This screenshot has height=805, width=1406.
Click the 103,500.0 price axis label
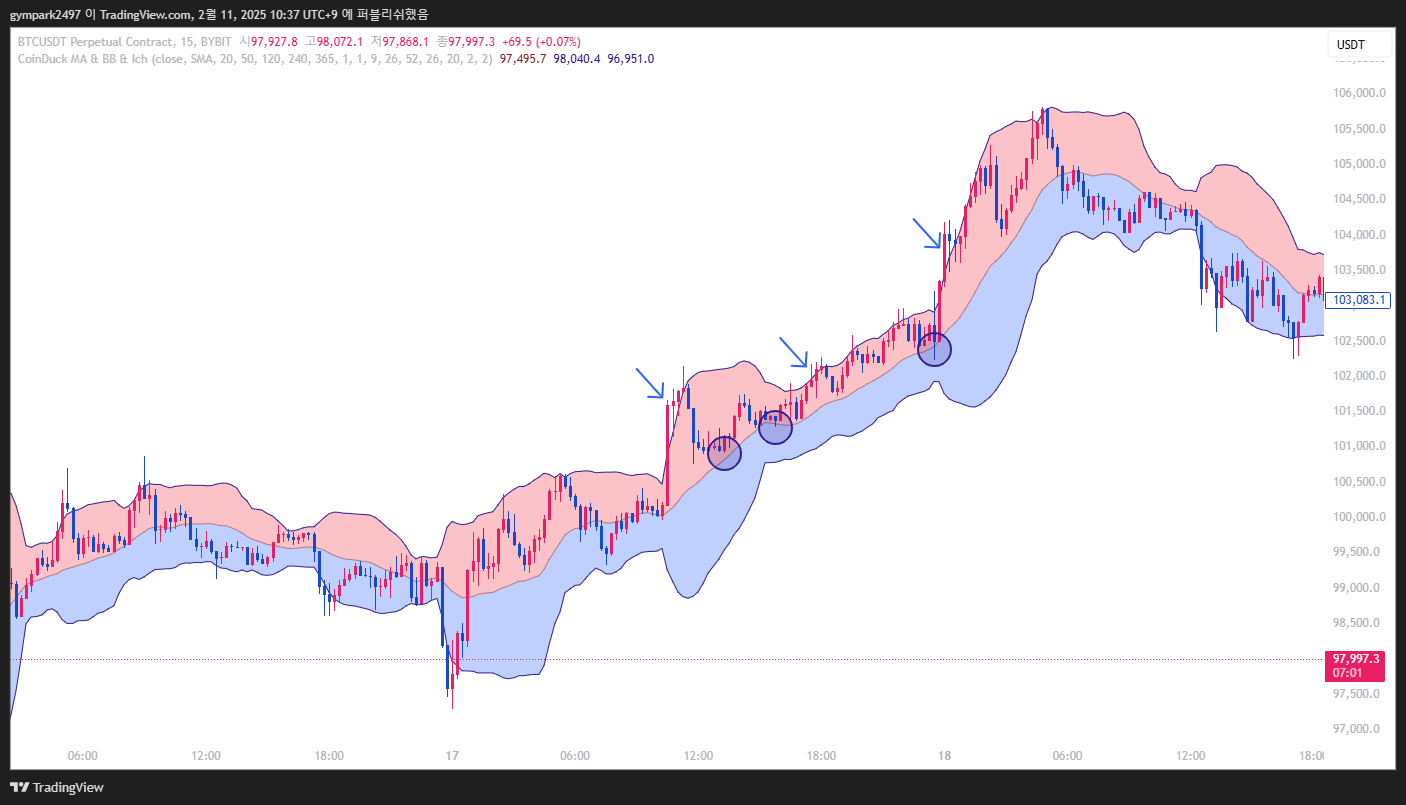(x=1361, y=270)
